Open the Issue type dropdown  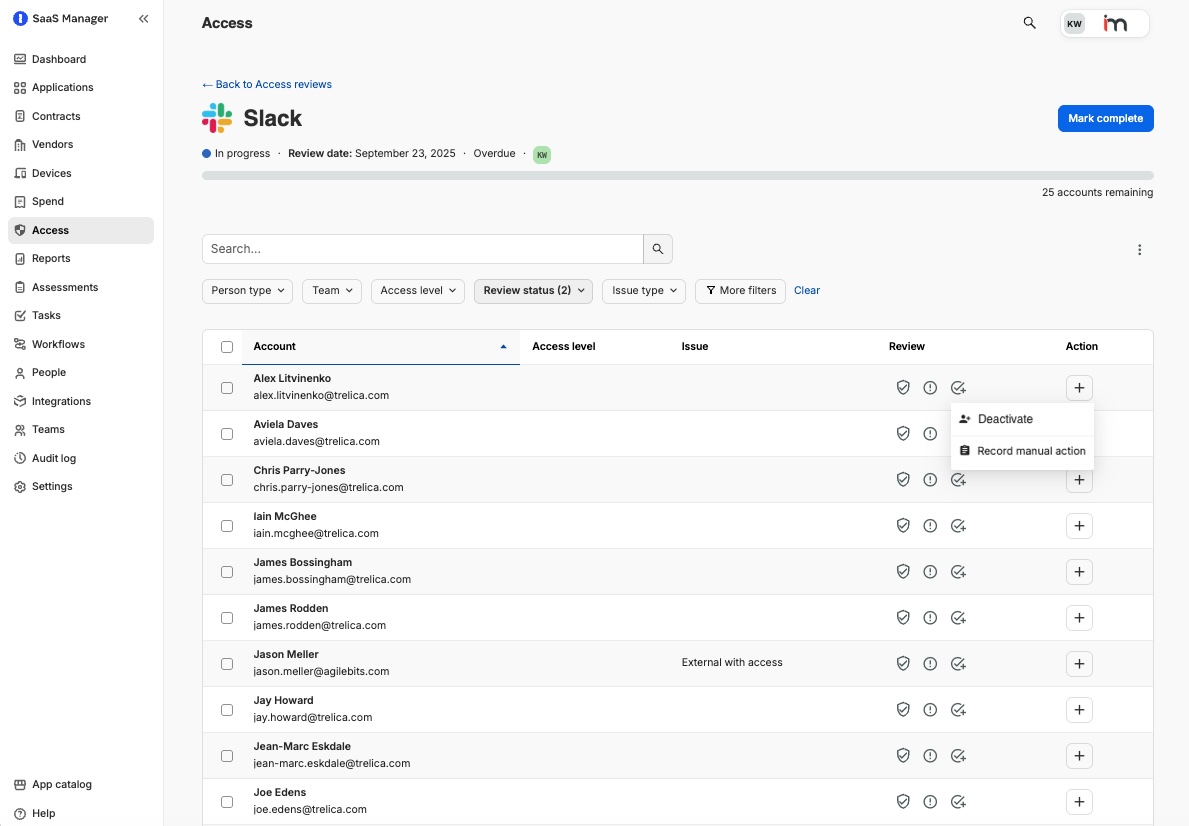click(x=643, y=290)
